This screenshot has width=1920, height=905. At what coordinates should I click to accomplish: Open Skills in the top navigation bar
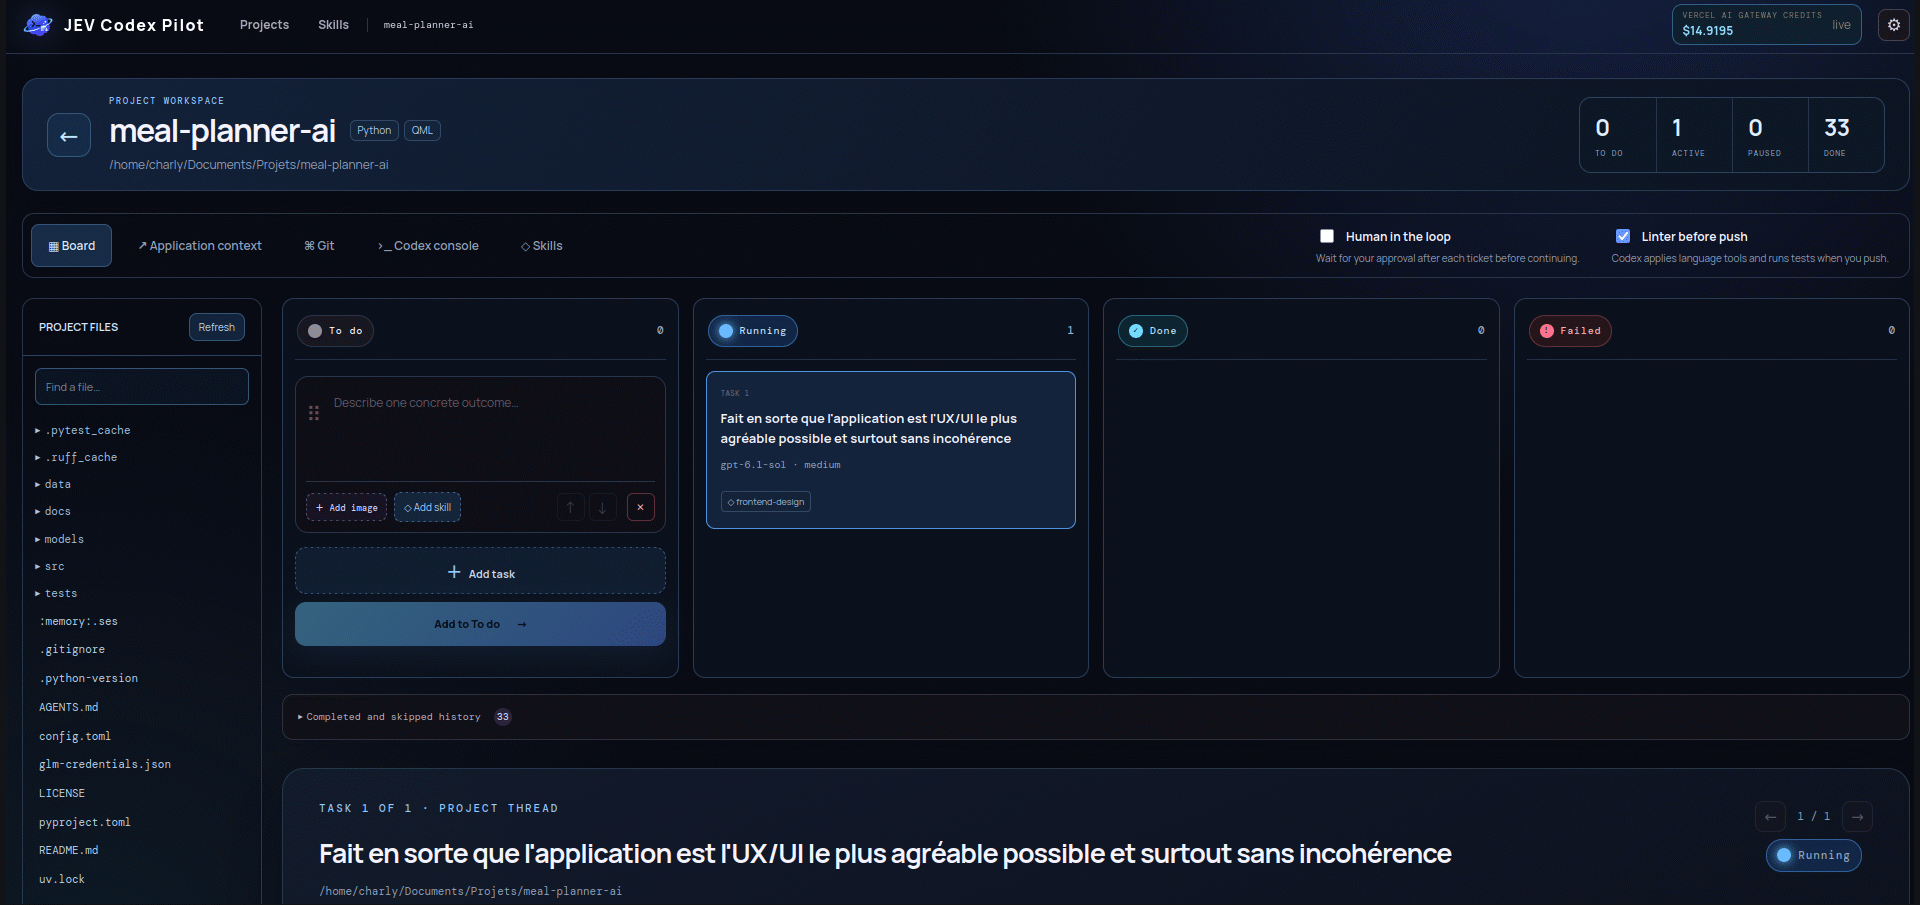(x=333, y=25)
